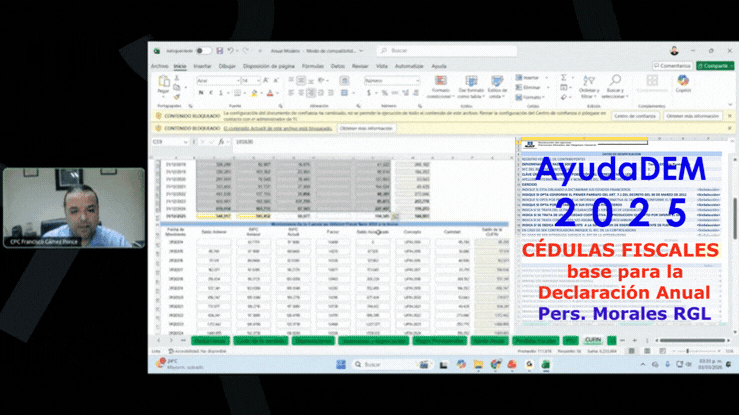Open the font size dropdown
The height and width of the screenshot is (415, 739).
coord(258,80)
